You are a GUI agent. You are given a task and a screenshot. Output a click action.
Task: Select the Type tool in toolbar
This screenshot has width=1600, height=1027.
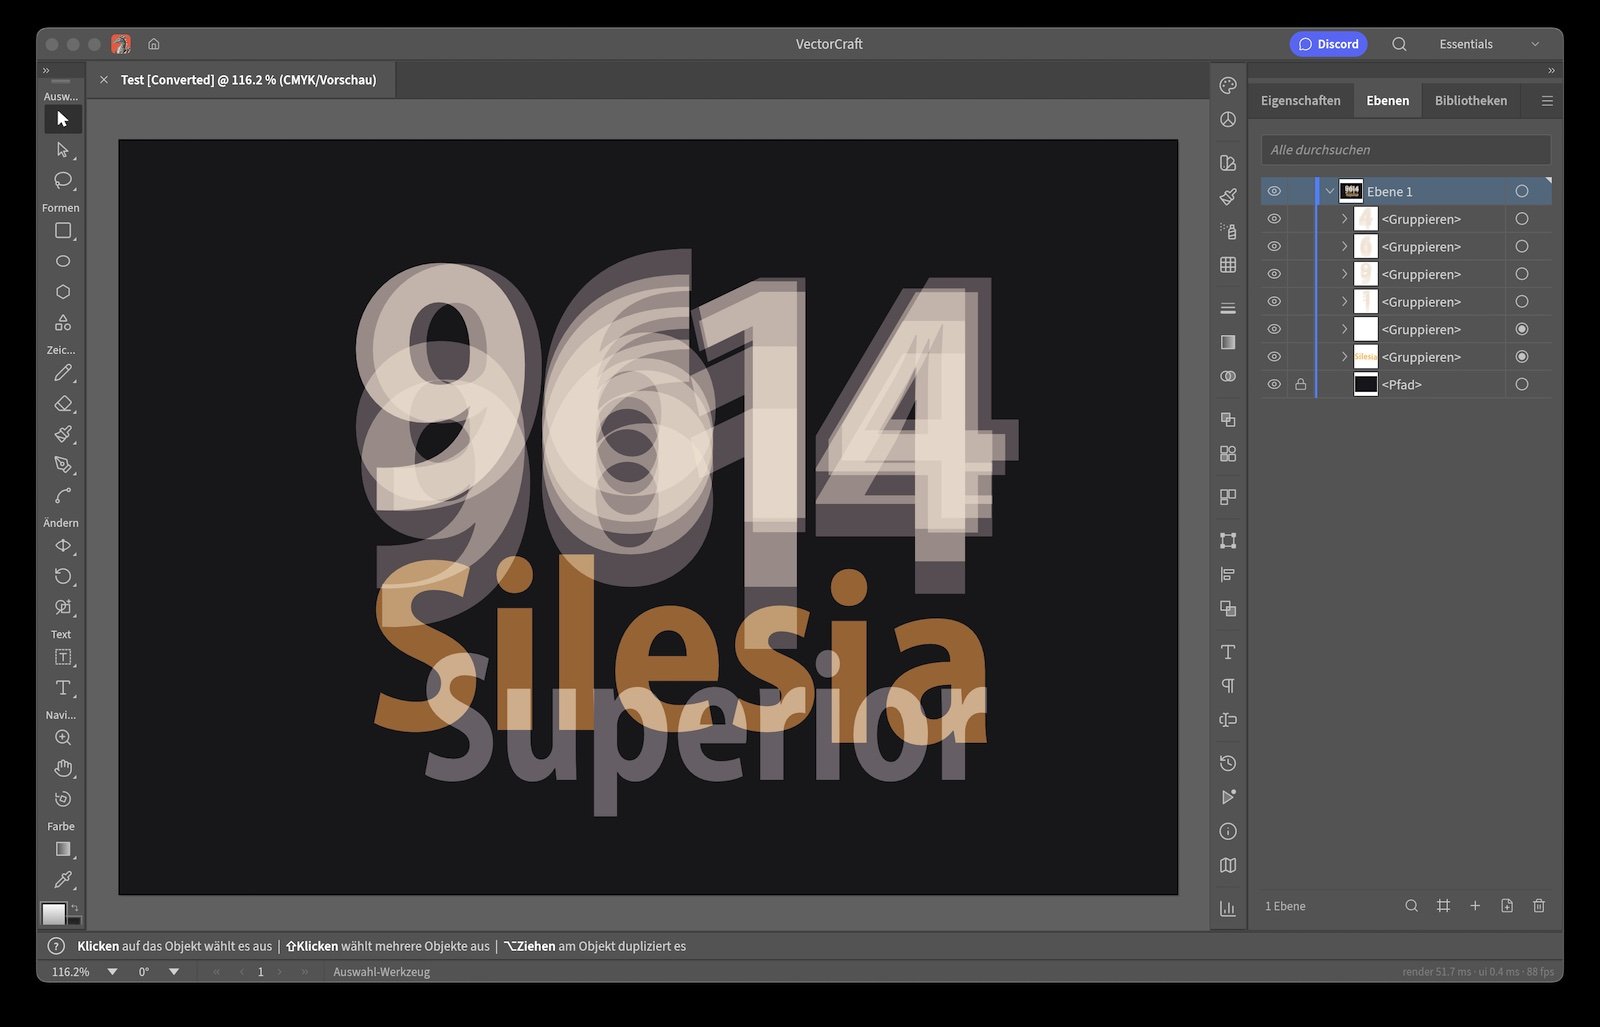(63, 688)
